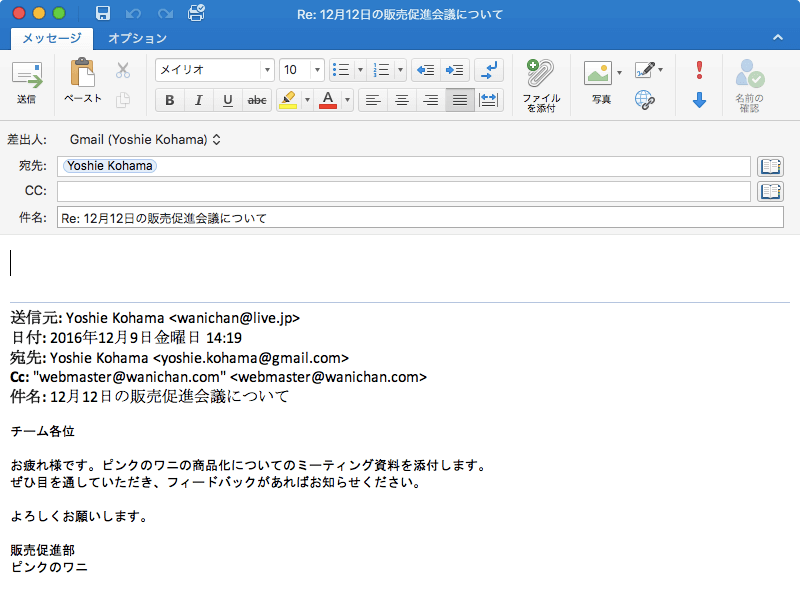800x600 pixels.
Task: Align text right
Action: pos(431,100)
